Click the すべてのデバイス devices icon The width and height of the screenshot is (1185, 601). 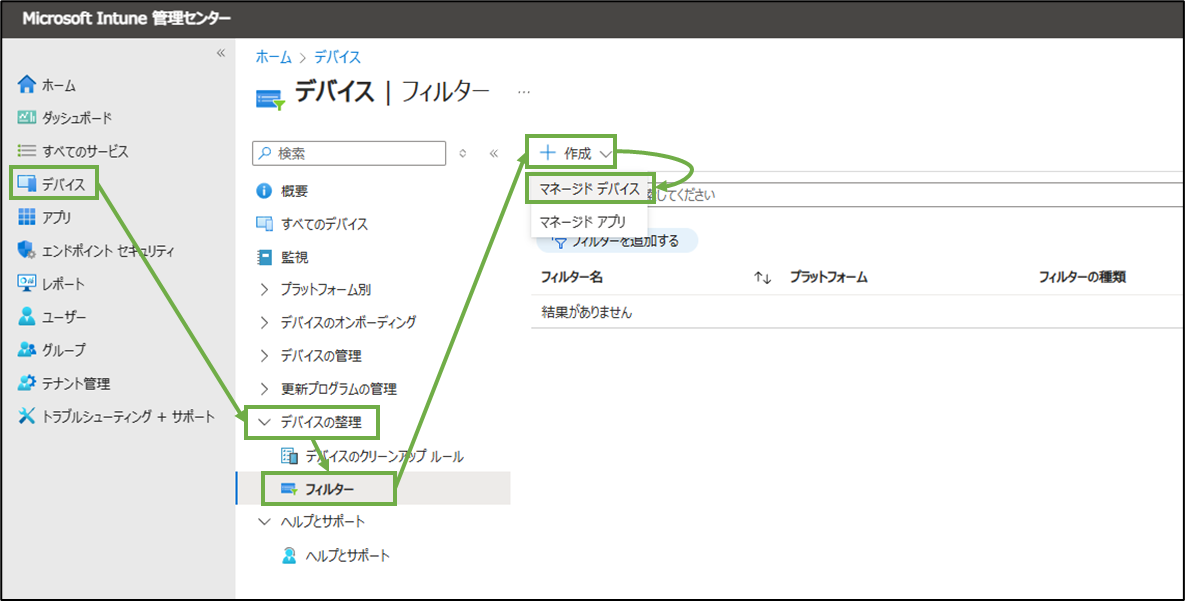click(x=264, y=224)
